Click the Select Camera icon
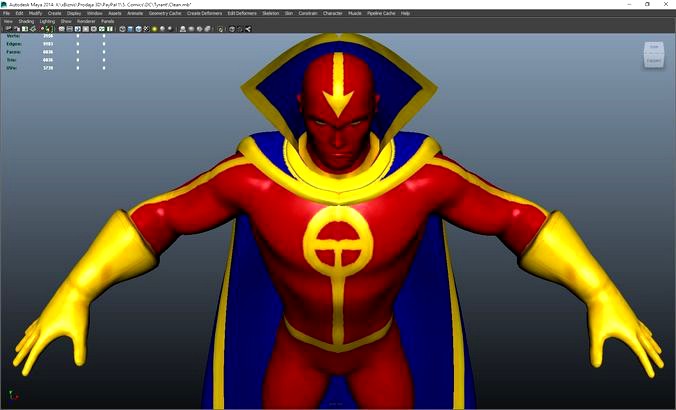 click(8, 29)
